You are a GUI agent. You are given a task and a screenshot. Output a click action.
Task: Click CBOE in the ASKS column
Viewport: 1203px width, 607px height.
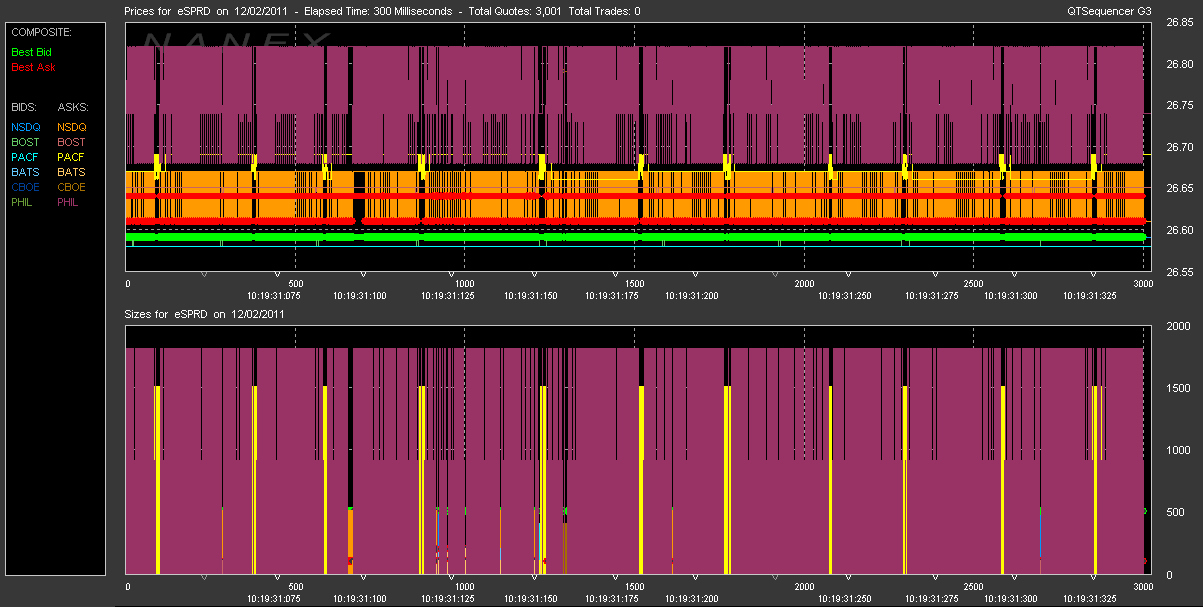[x=73, y=187]
